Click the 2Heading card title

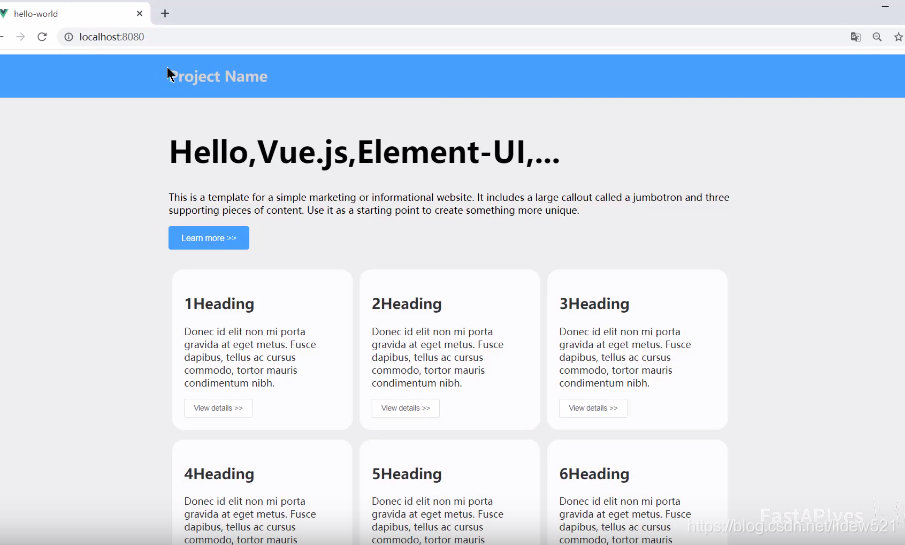(x=407, y=304)
